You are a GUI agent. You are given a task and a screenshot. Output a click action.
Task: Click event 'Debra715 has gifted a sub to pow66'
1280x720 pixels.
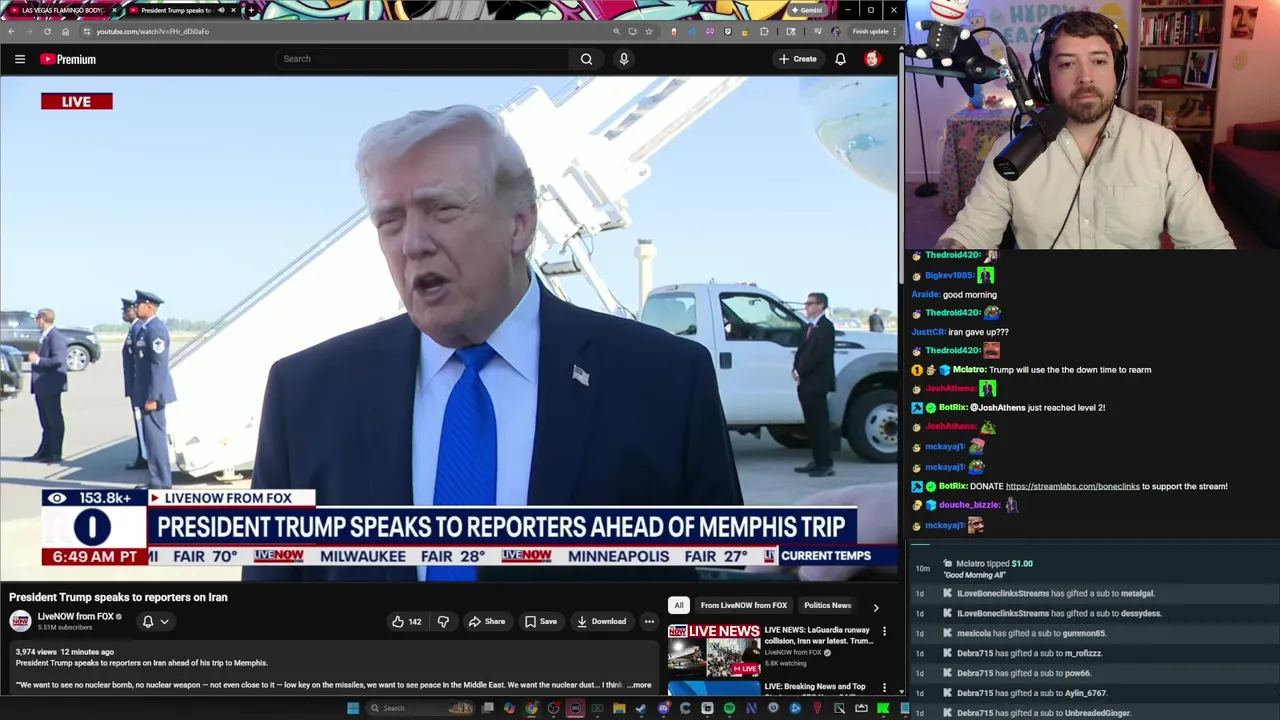pos(1023,673)
